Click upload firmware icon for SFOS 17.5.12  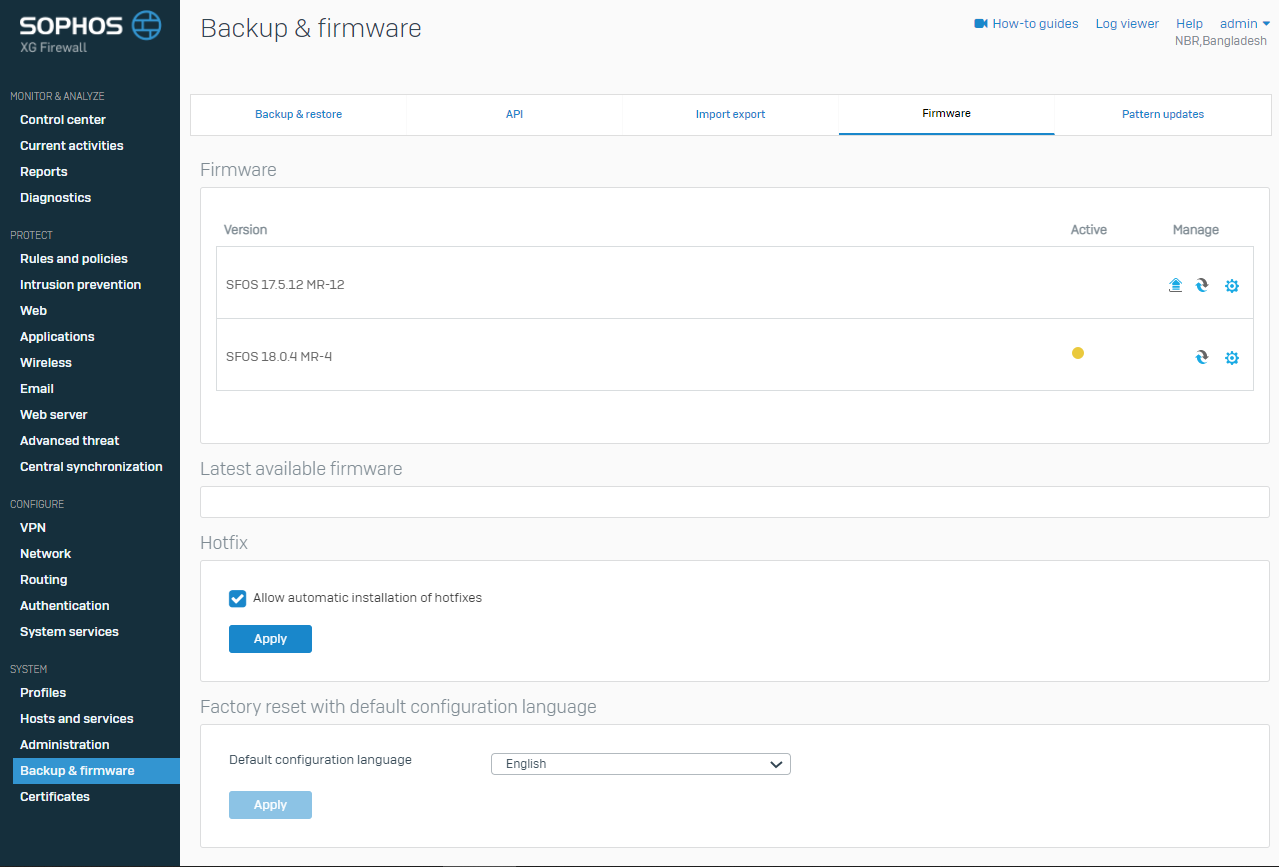pos(1175,285)
